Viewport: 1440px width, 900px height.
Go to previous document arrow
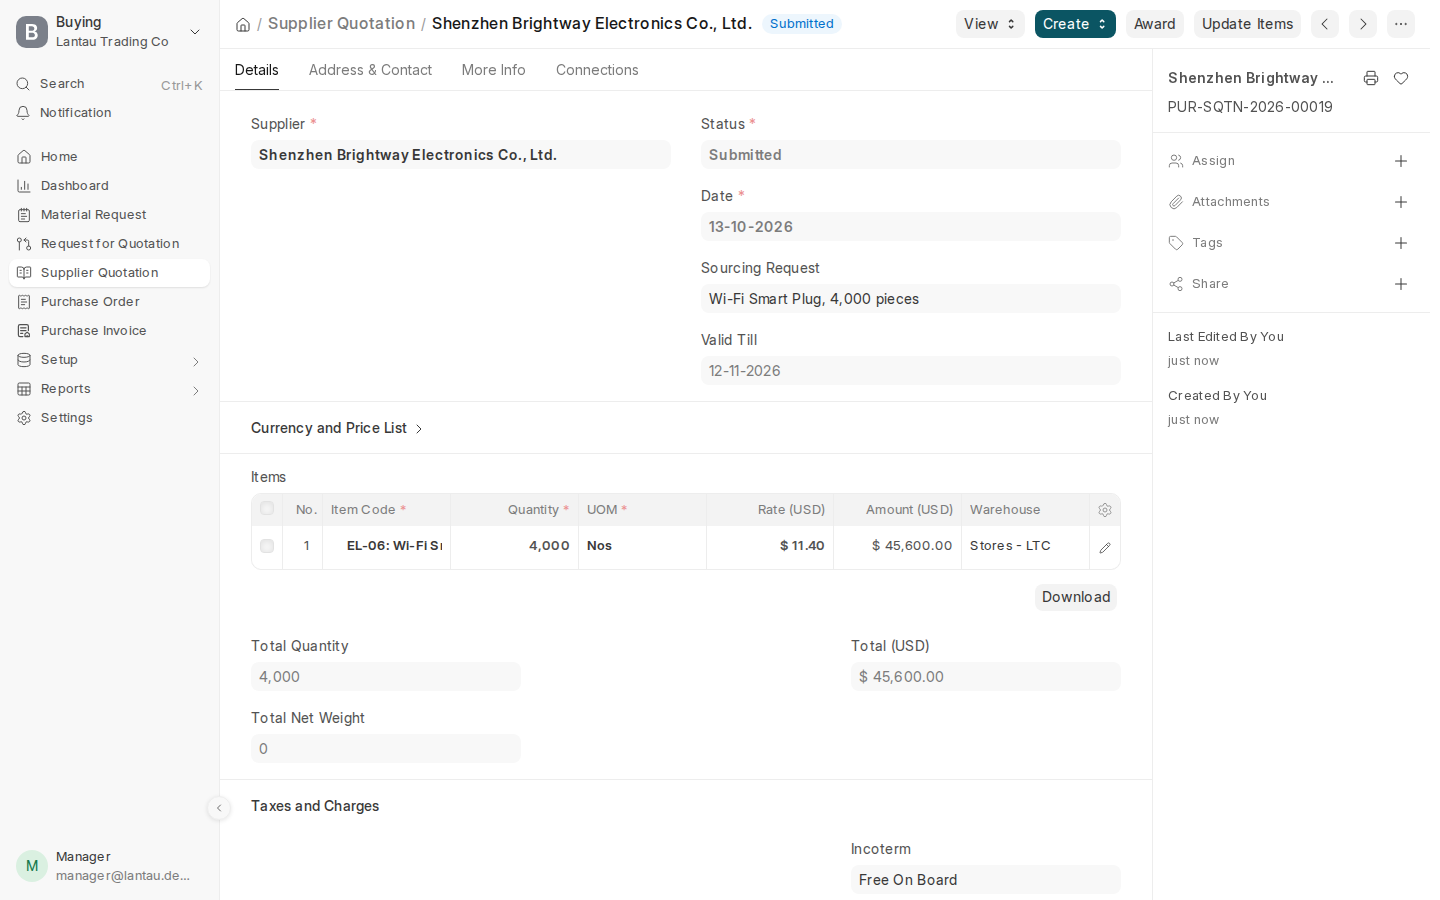[1325, 24]
